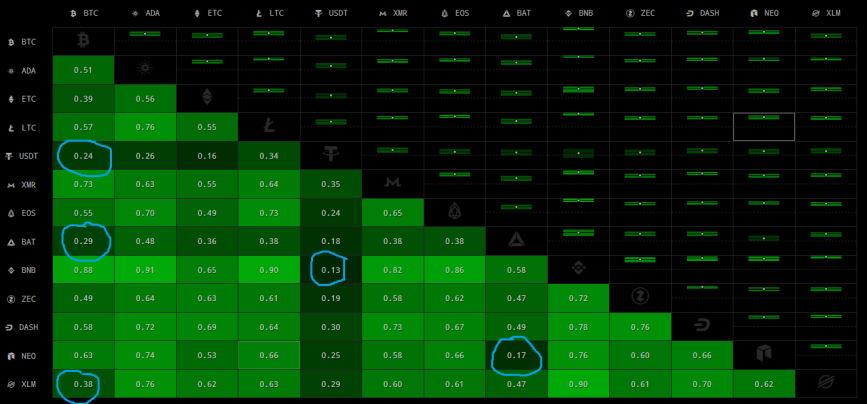
Task: Select the USDT column header
Action: [331, 13]
